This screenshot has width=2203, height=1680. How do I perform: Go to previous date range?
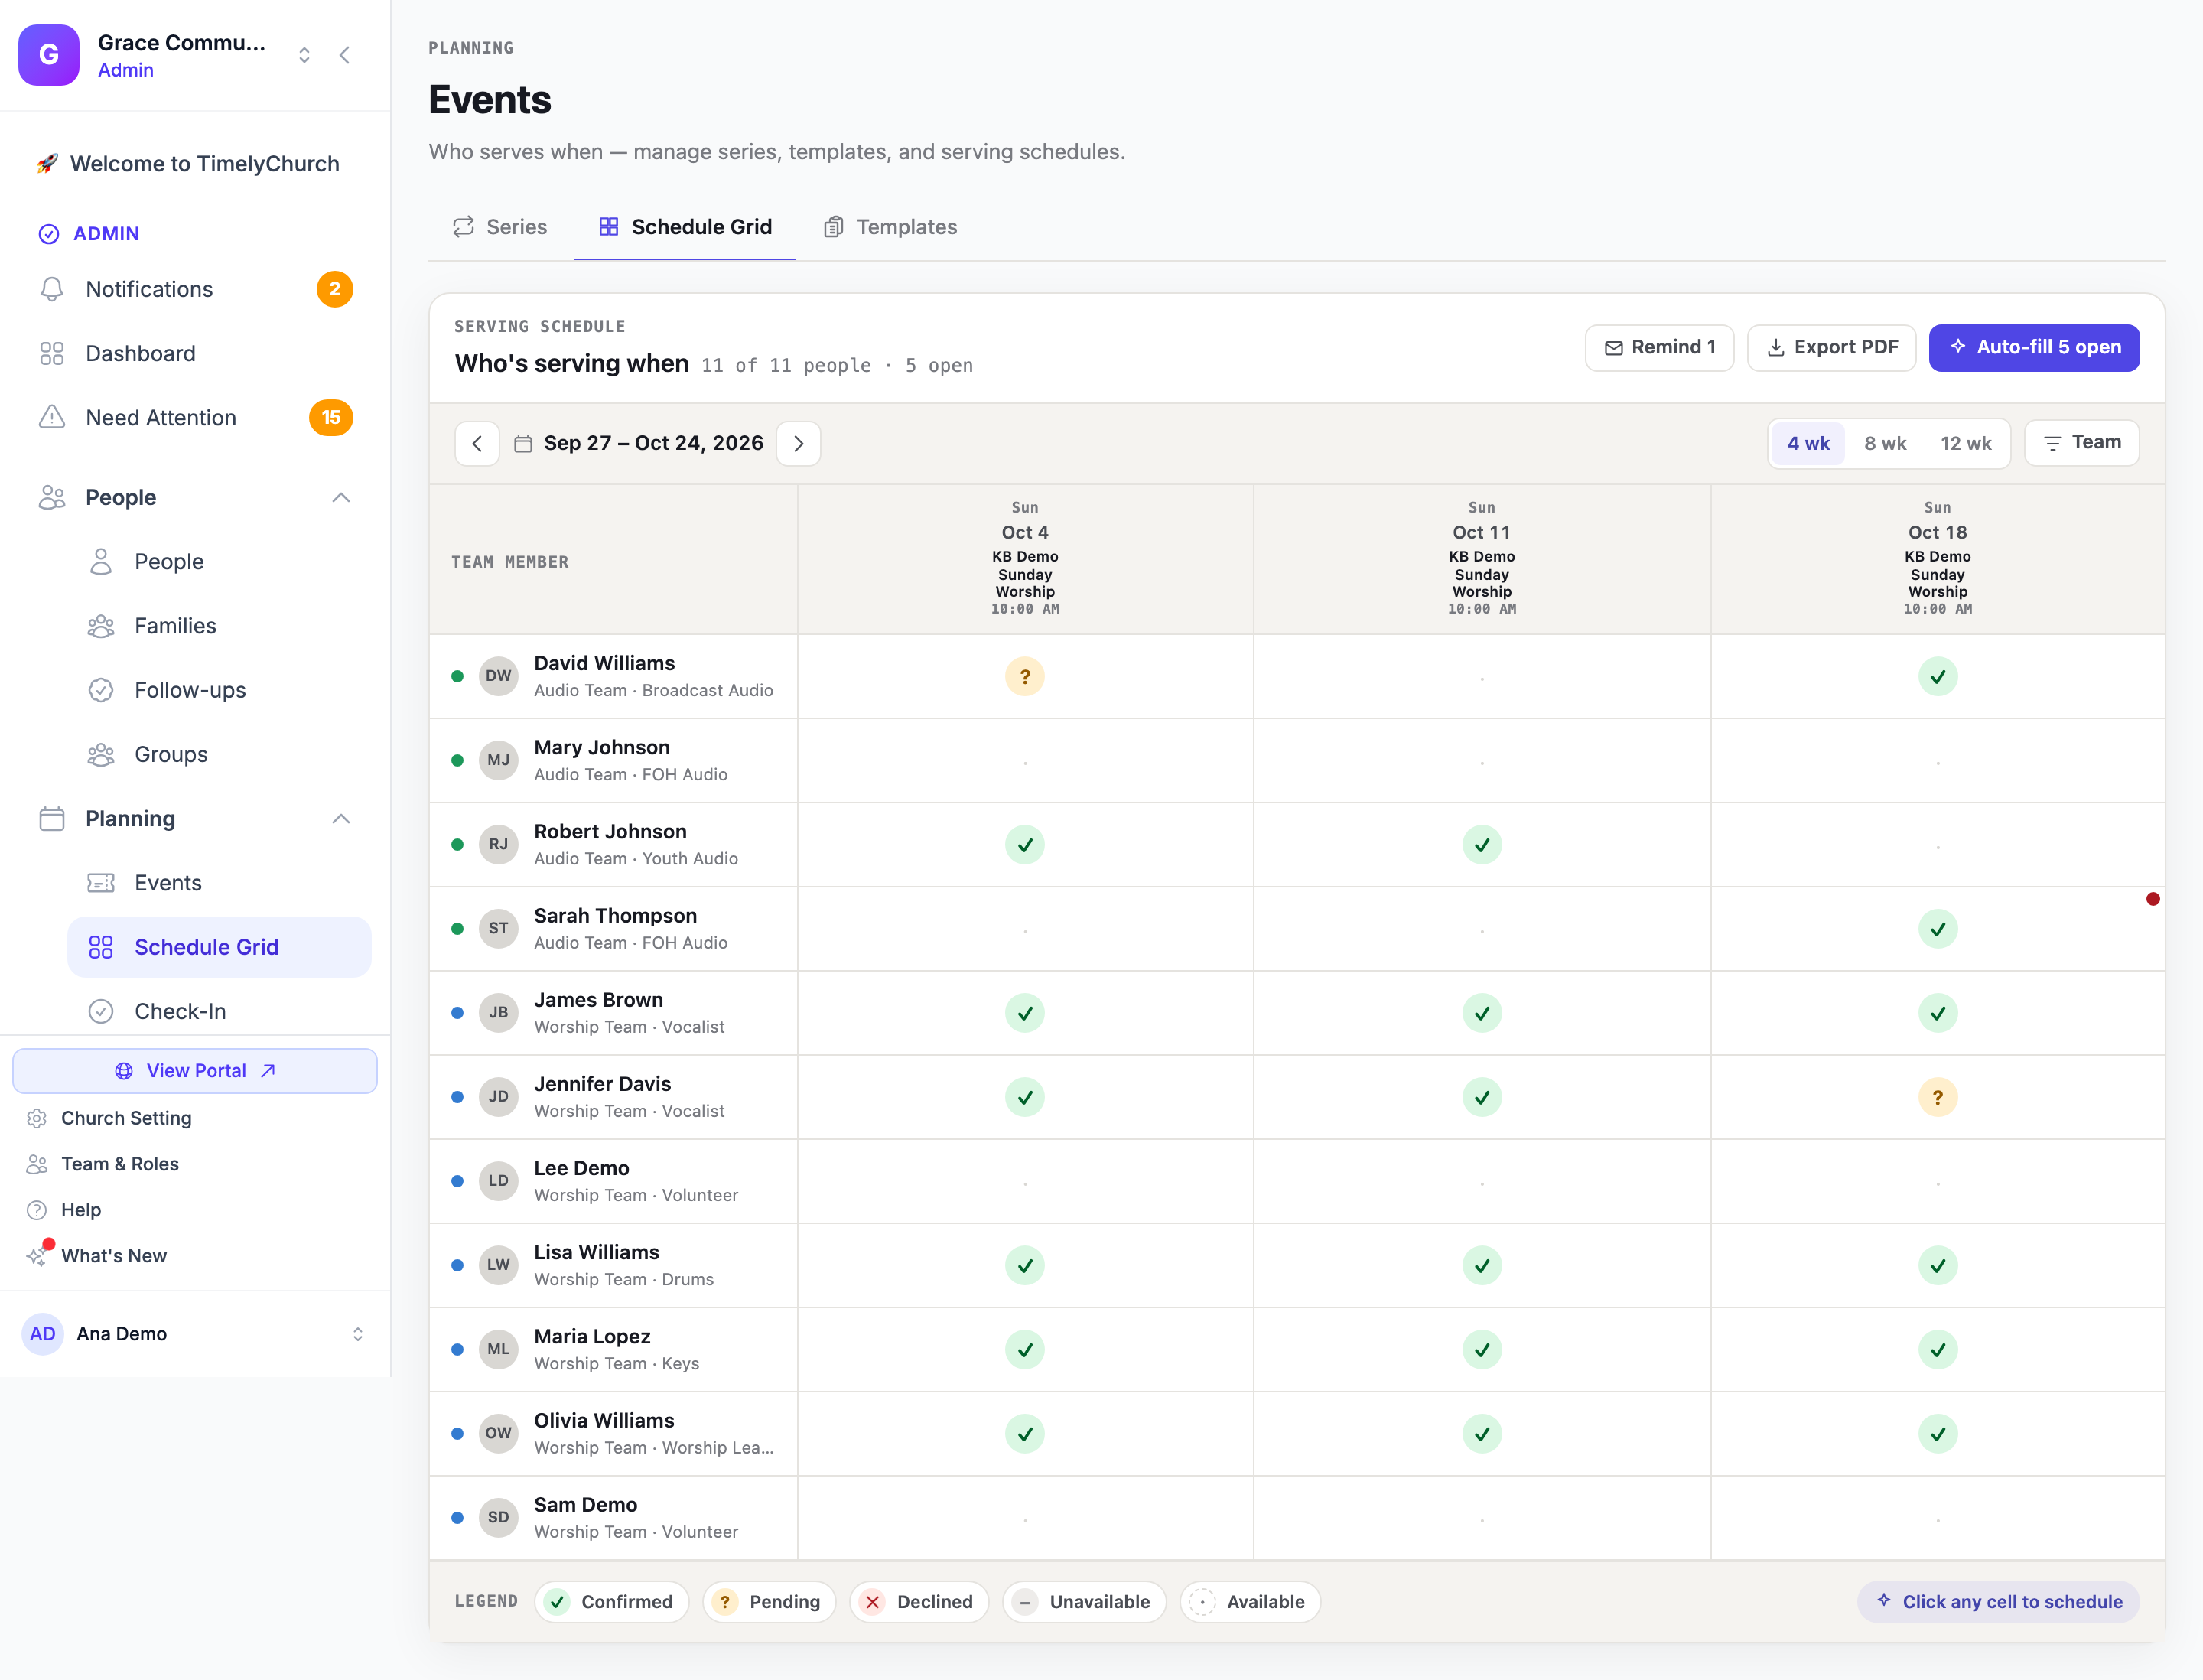(x=477, y=443)
